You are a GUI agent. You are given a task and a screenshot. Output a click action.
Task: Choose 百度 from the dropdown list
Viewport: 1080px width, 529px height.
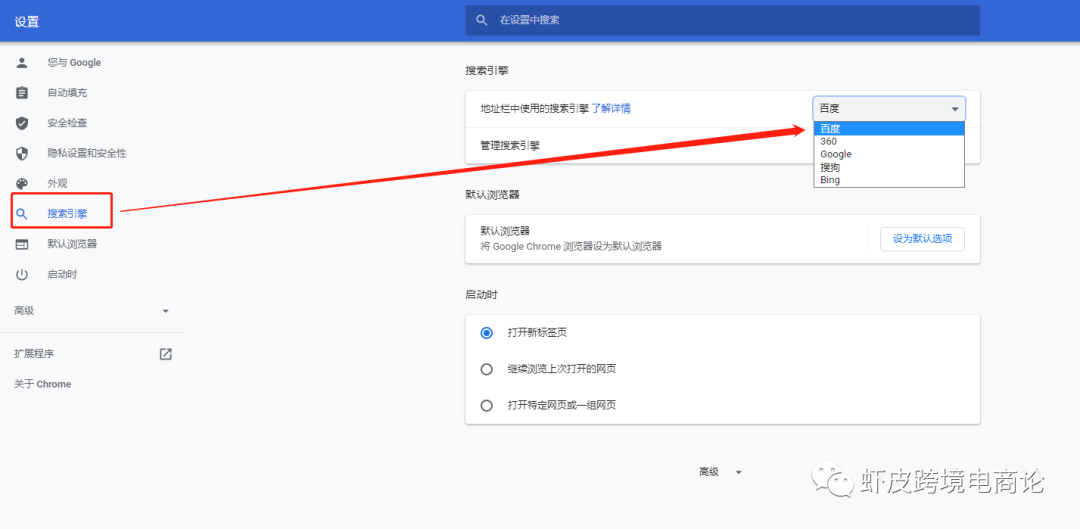889,128
